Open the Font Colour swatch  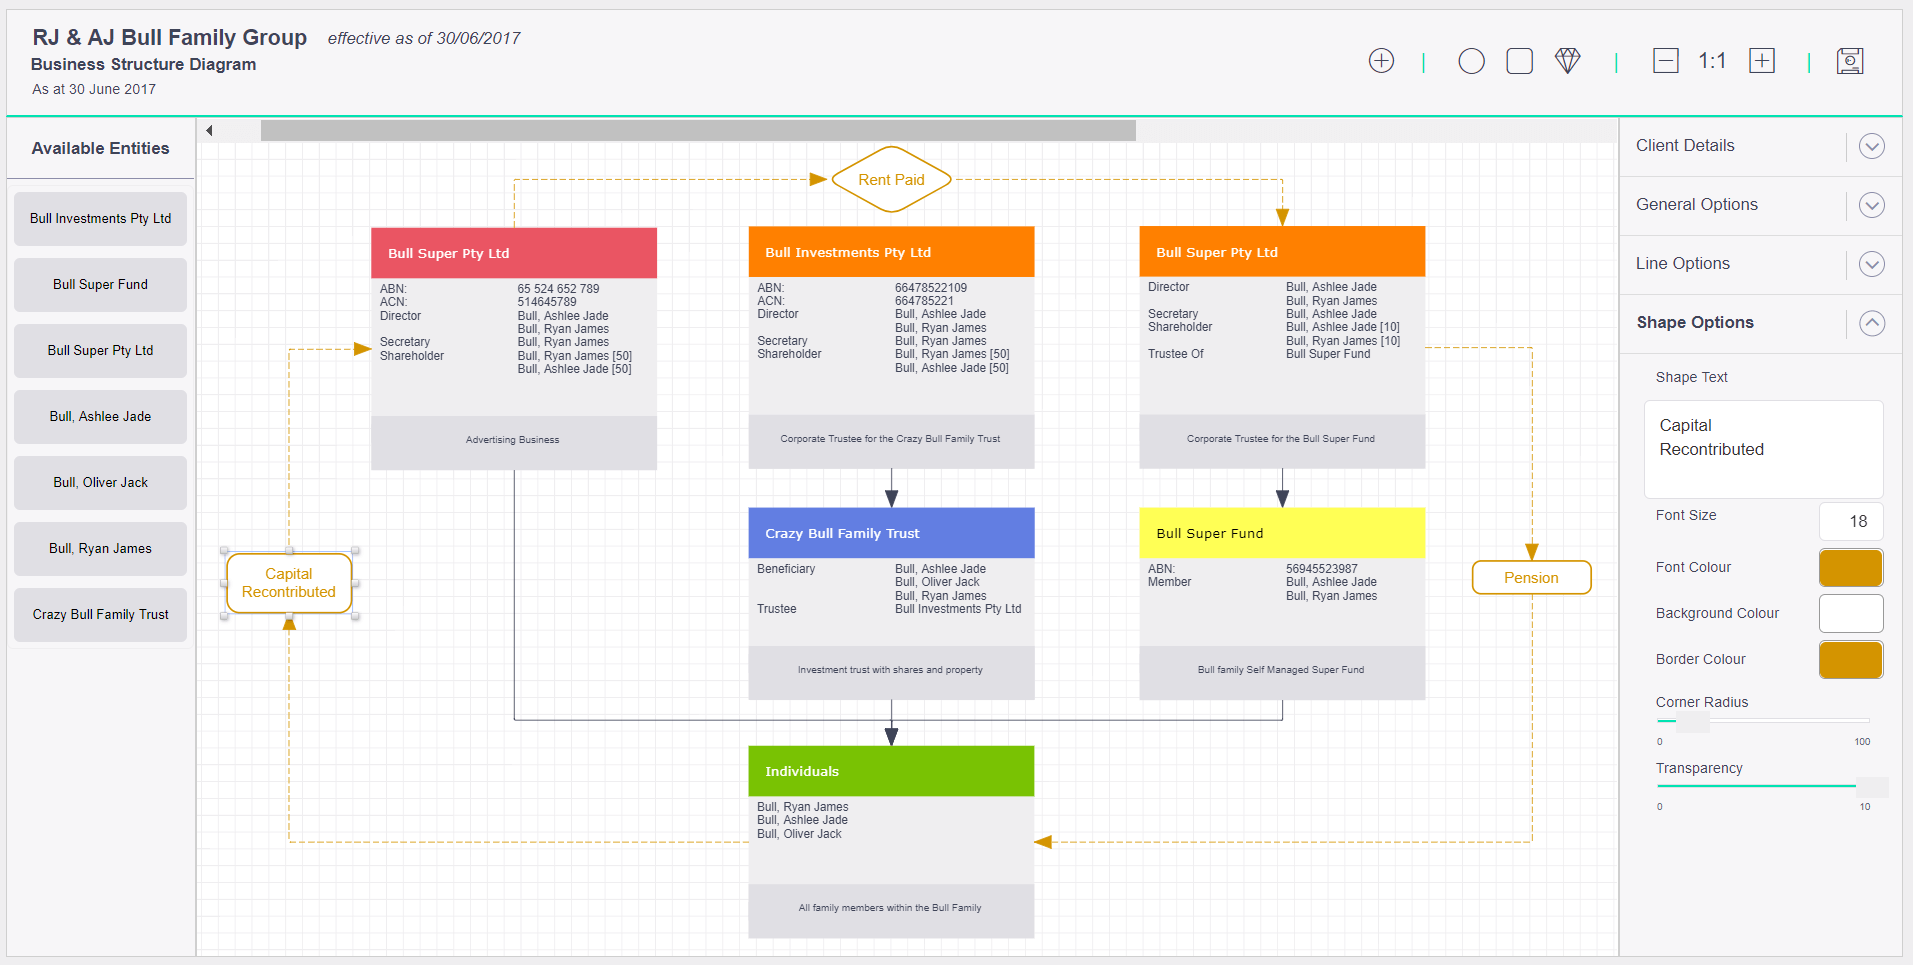1850,567
